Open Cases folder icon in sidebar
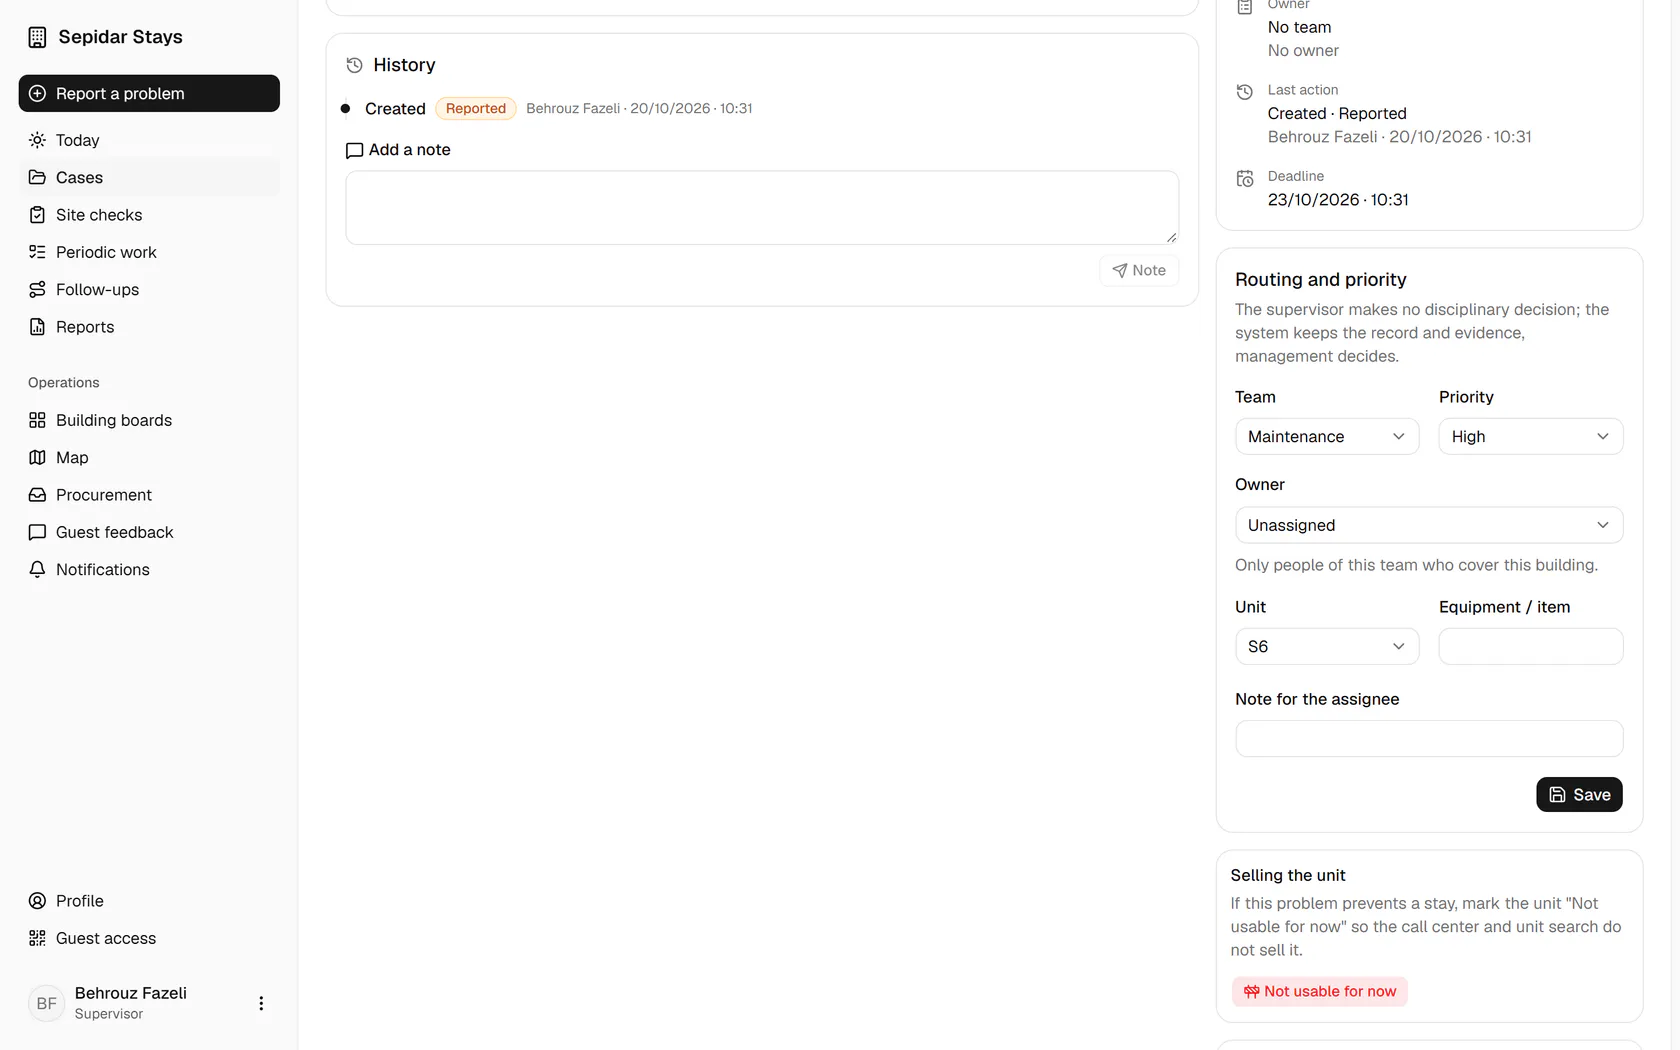Screen dimensions: 1680x1050 click(37, 177)
